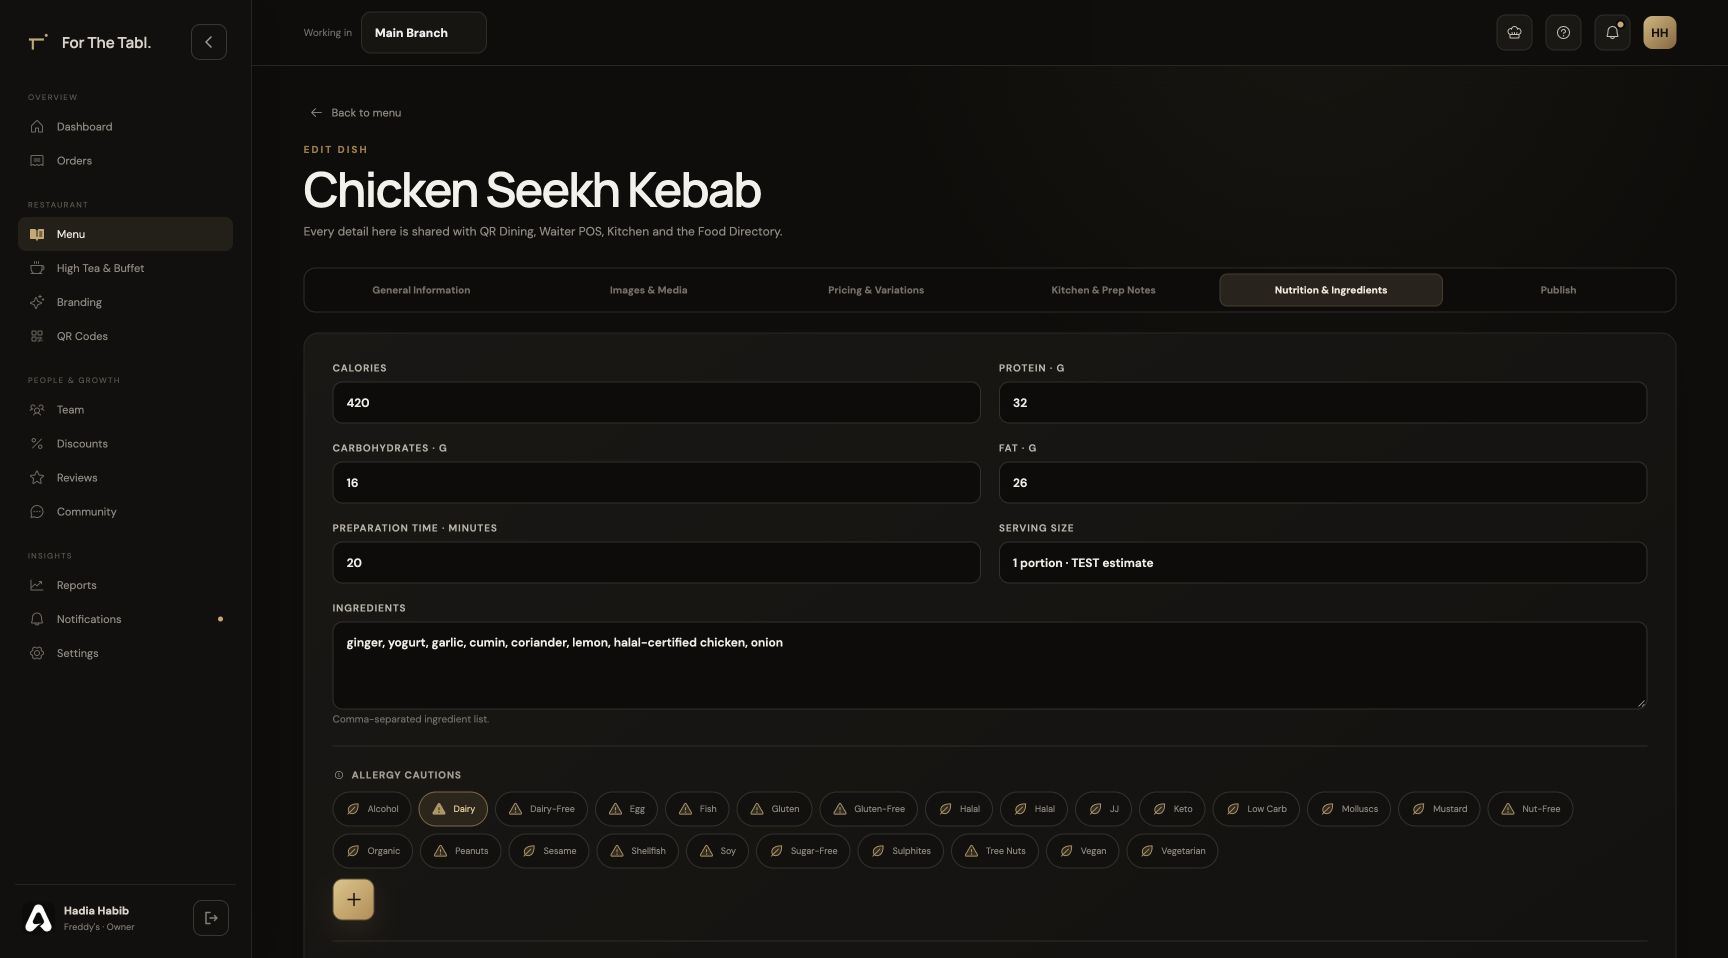
Task: Open the chef hat icon in header
Action: pos(1514,33)
